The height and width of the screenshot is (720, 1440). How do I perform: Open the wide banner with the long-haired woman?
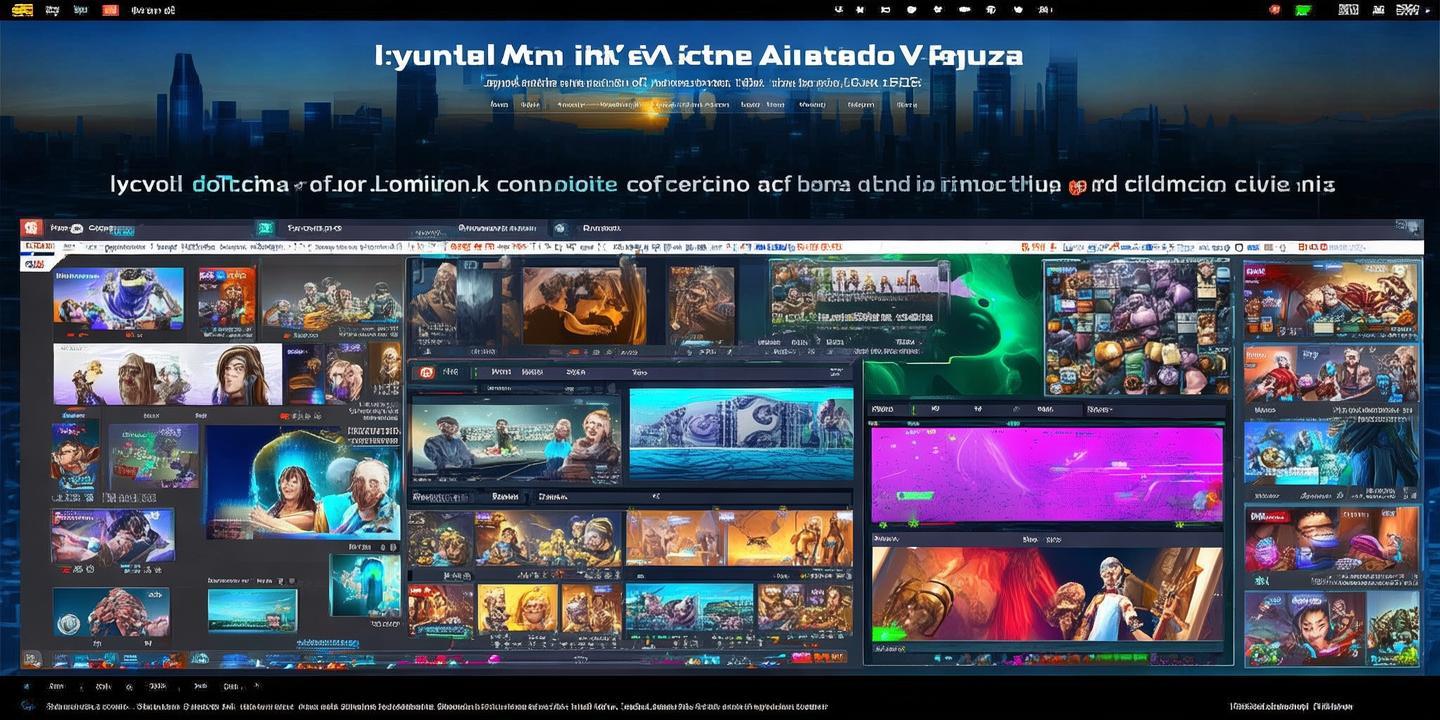click(167, 374)
